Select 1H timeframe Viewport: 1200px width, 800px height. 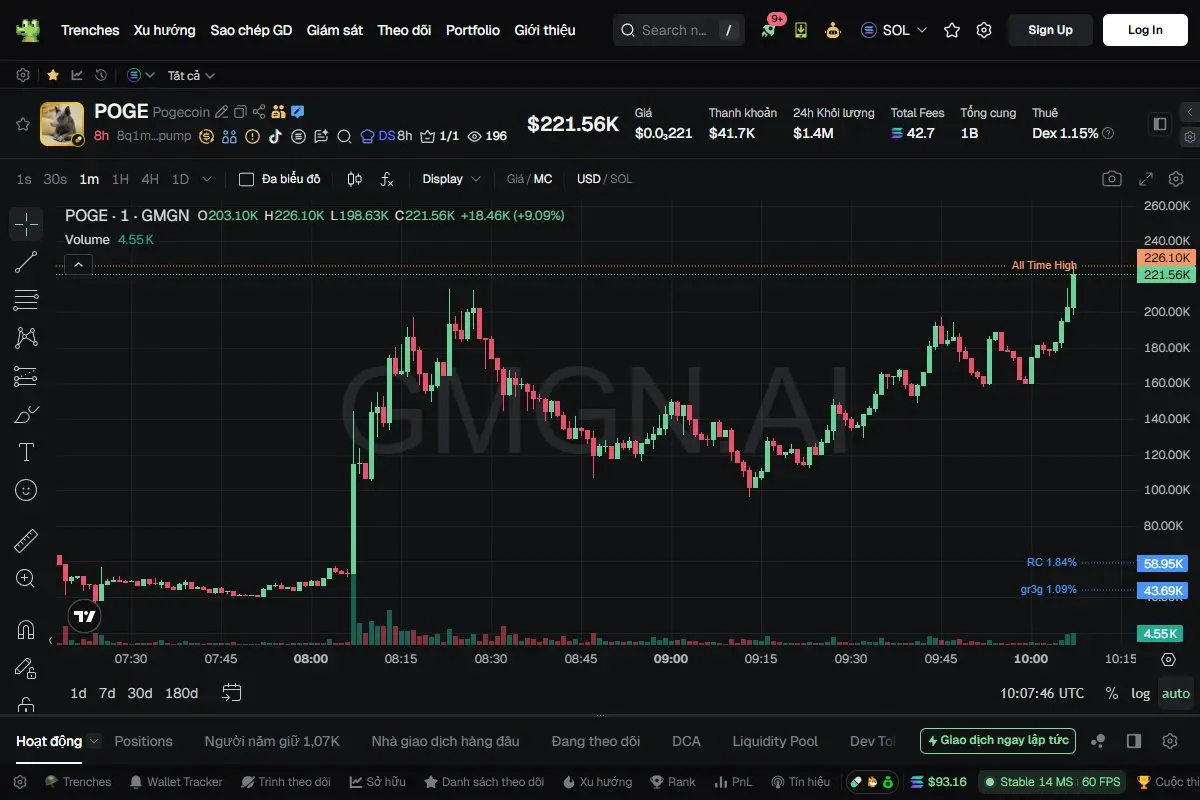coord(120,179)
